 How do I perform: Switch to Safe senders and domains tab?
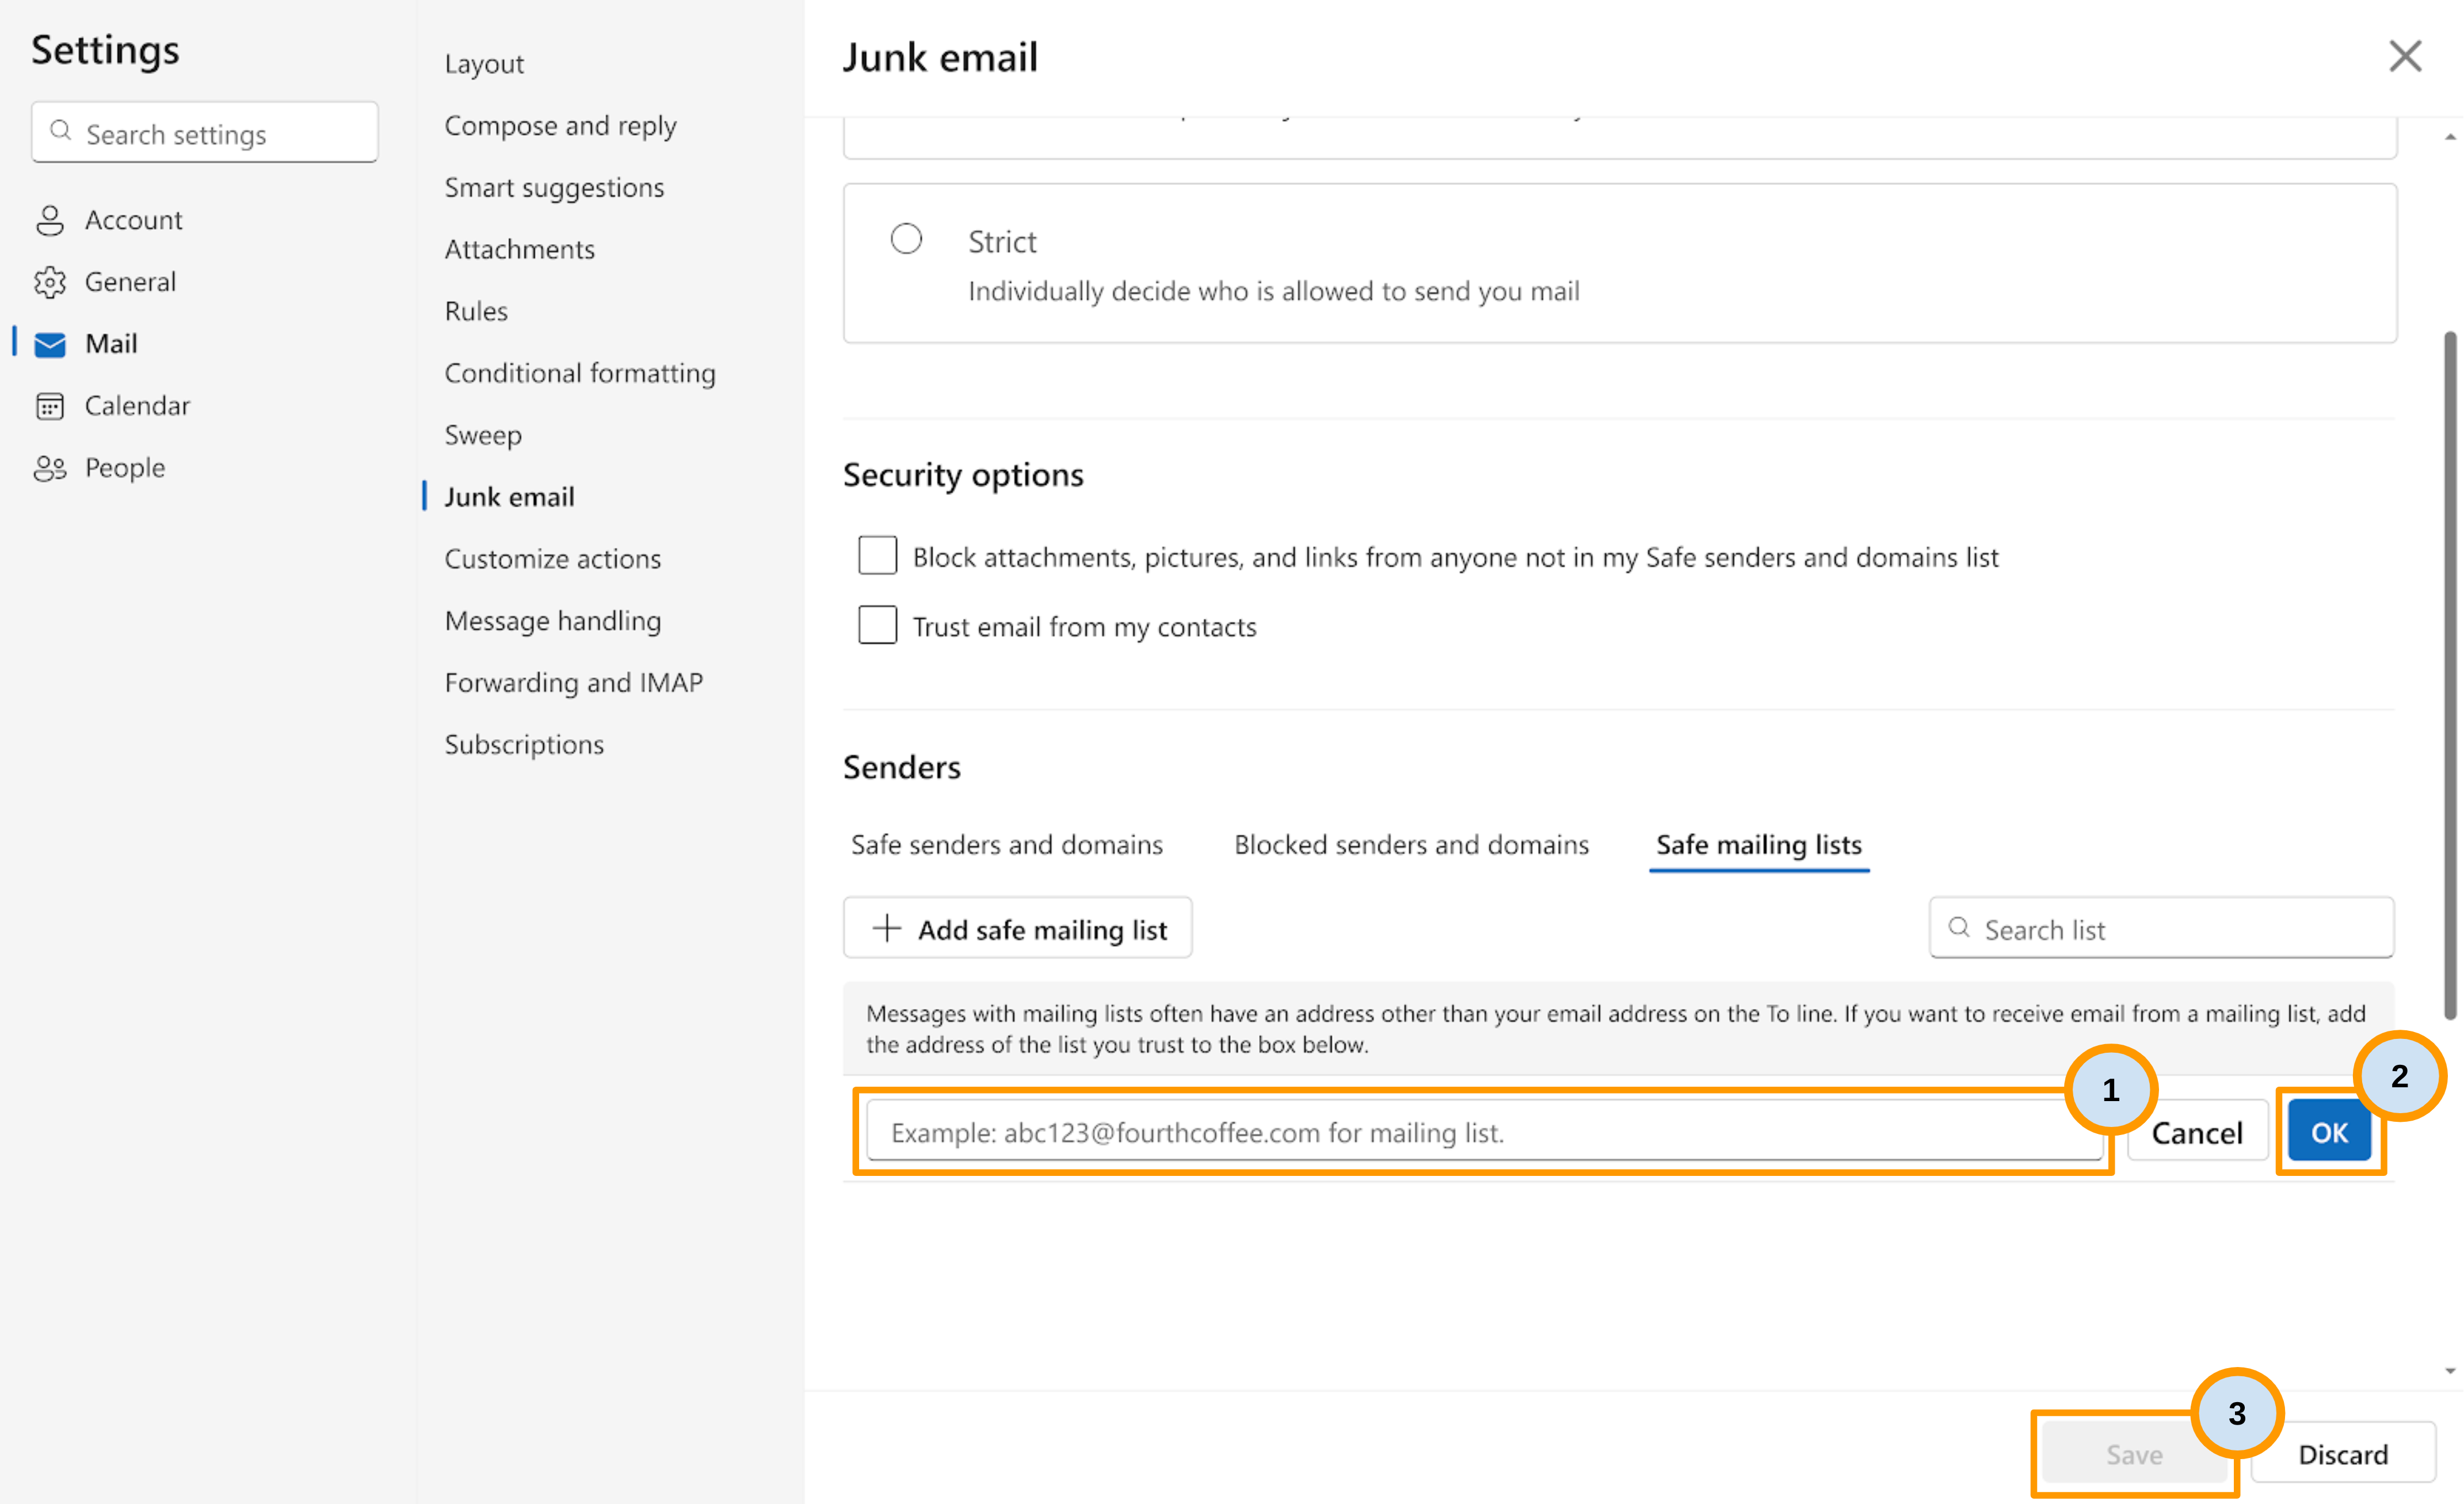[1007, 845]
